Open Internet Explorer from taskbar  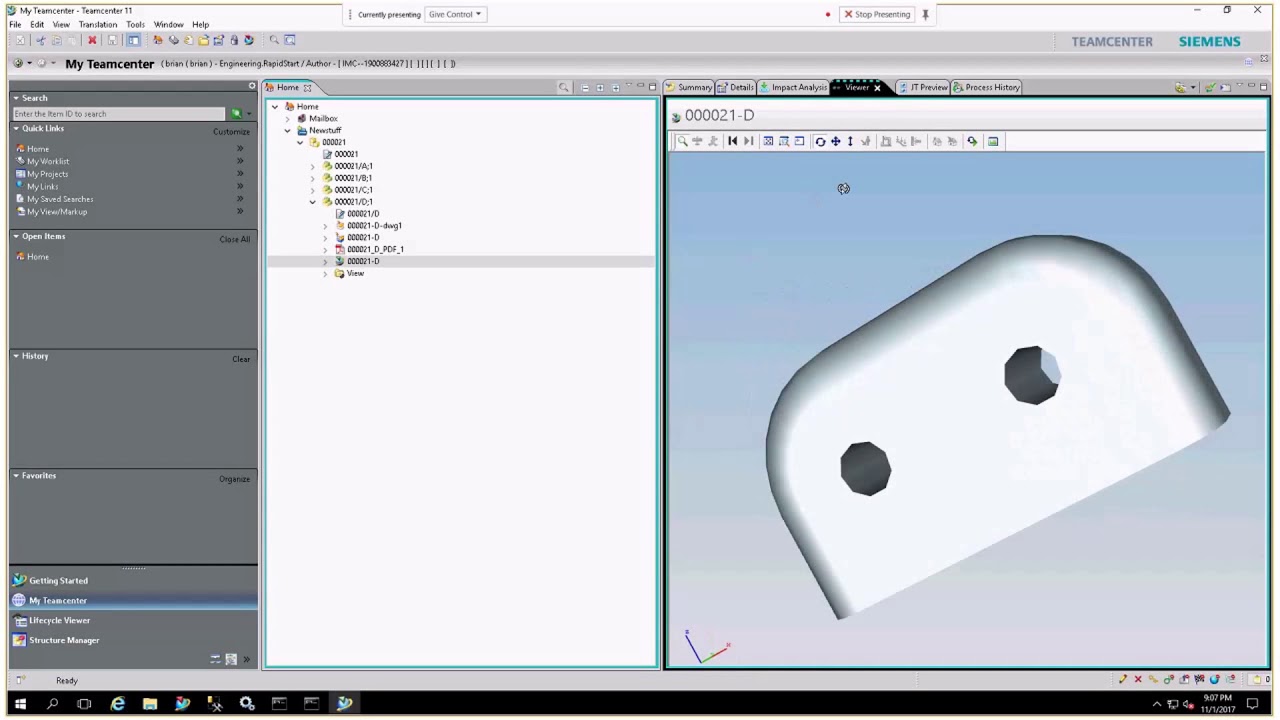pyautogui.click(x=117, y=704)
